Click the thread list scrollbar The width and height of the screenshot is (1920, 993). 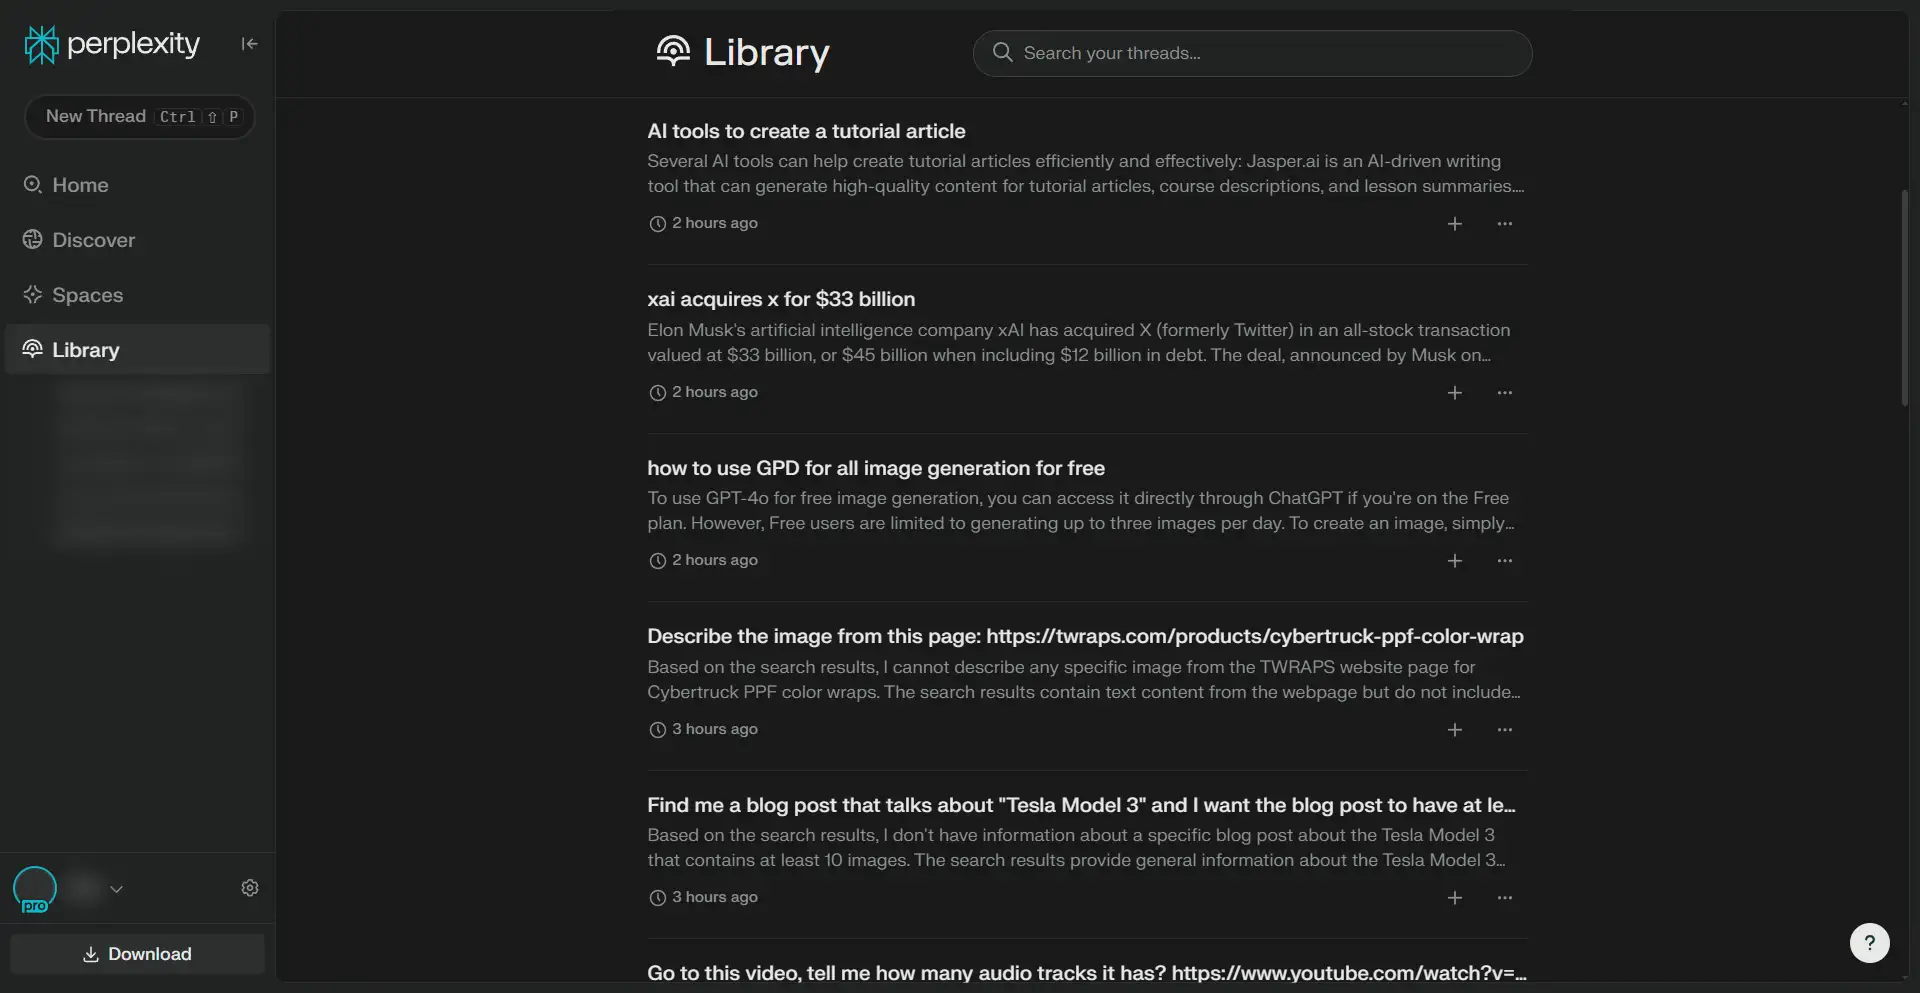pos(1904,297)
